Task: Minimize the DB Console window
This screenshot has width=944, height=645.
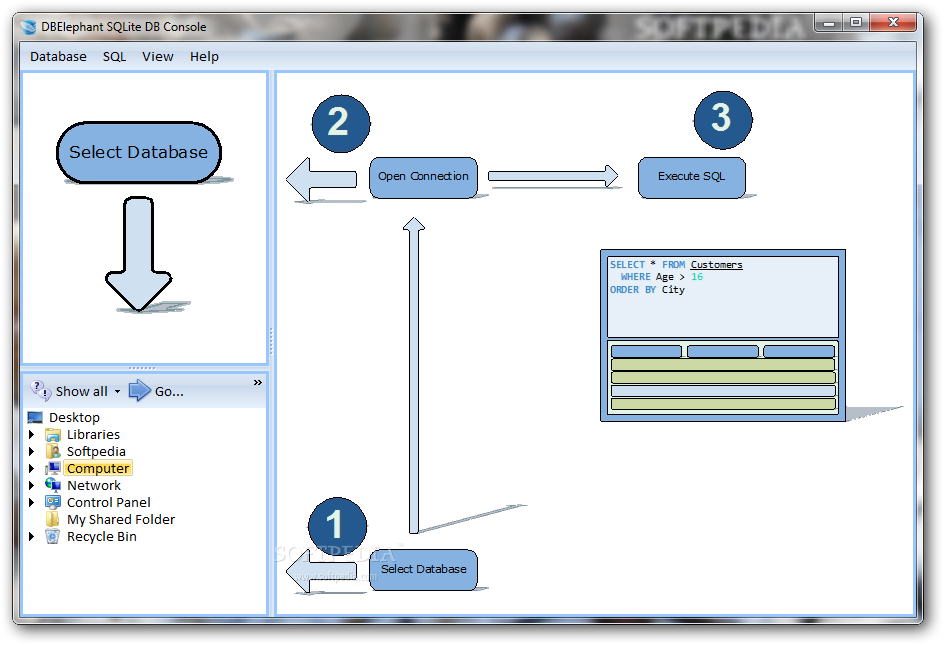Action: pos(829,23)
